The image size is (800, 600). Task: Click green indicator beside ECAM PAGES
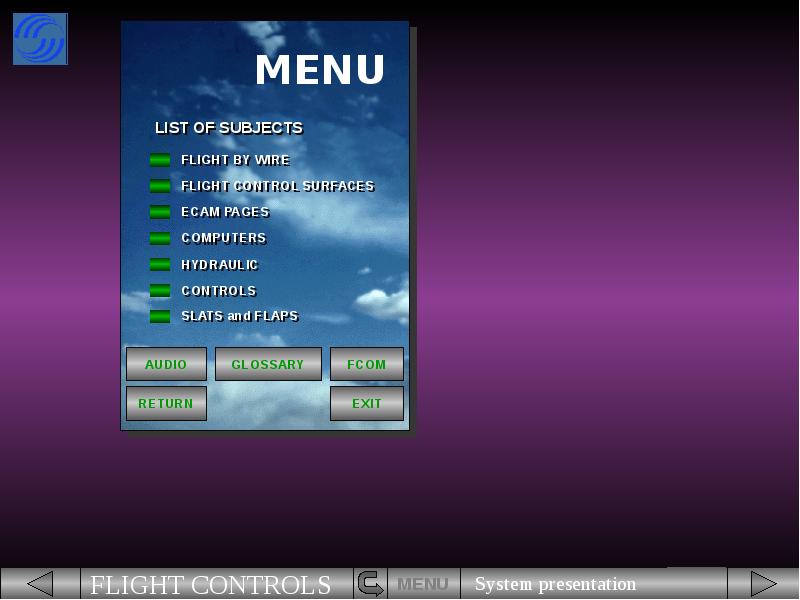pyautogui.click(x=160, y=212)
